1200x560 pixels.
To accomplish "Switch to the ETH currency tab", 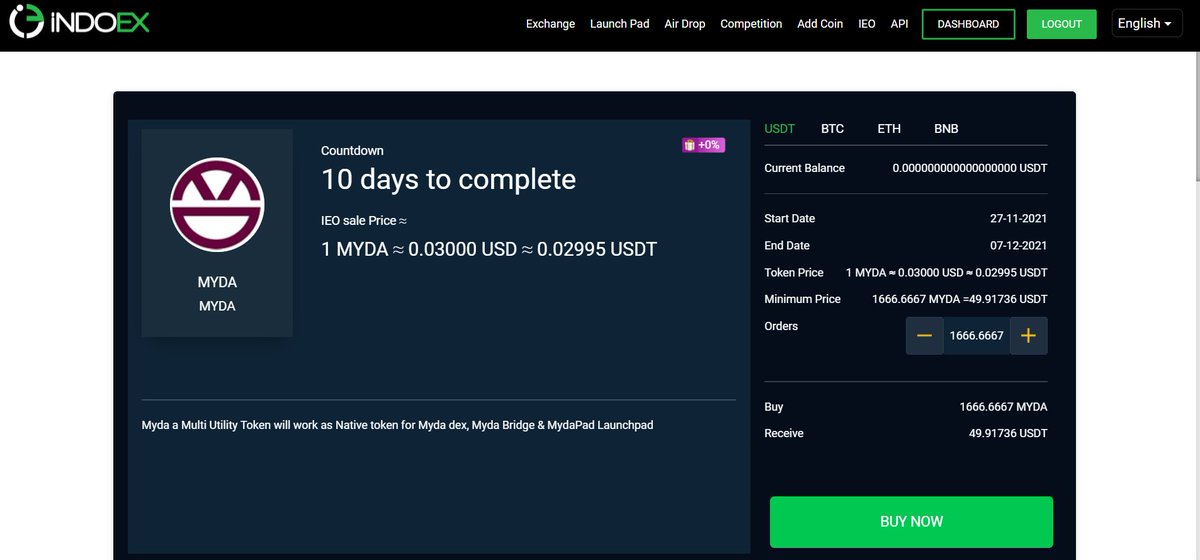I will pyautogui.click(x=889, y=129).
